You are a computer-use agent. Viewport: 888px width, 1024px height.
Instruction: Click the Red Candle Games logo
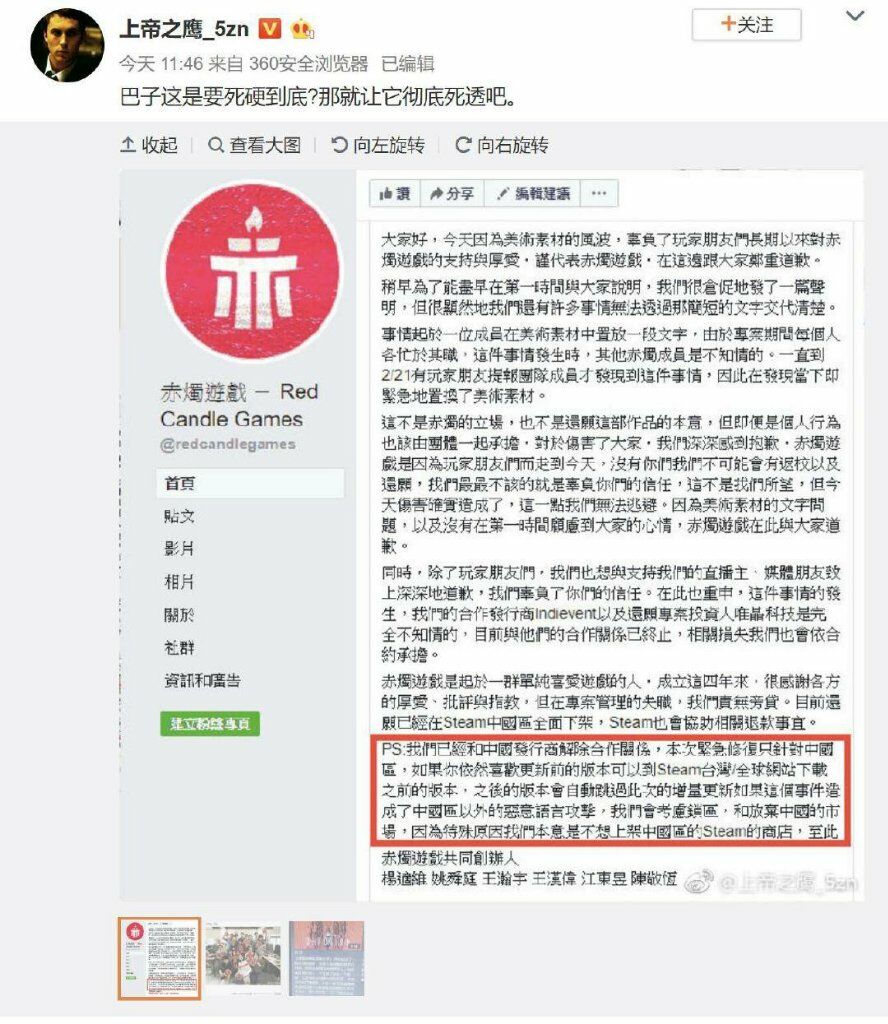click(x=253, y=271)
